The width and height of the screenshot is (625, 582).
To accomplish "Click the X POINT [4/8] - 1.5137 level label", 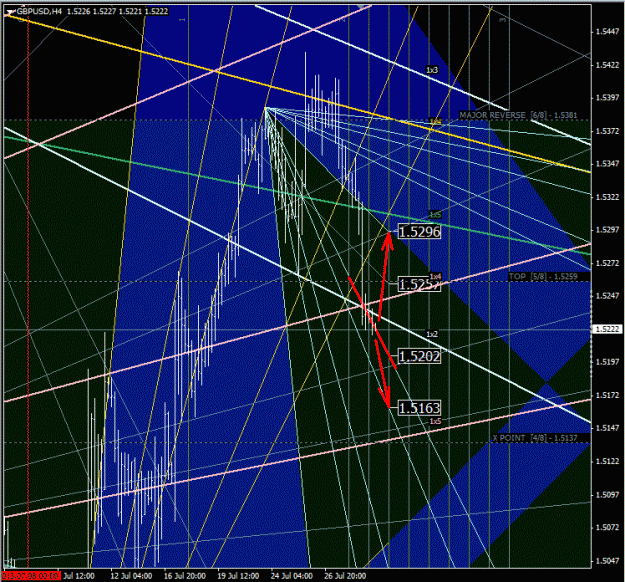I will pyautogui.click(x=535, y=438).
